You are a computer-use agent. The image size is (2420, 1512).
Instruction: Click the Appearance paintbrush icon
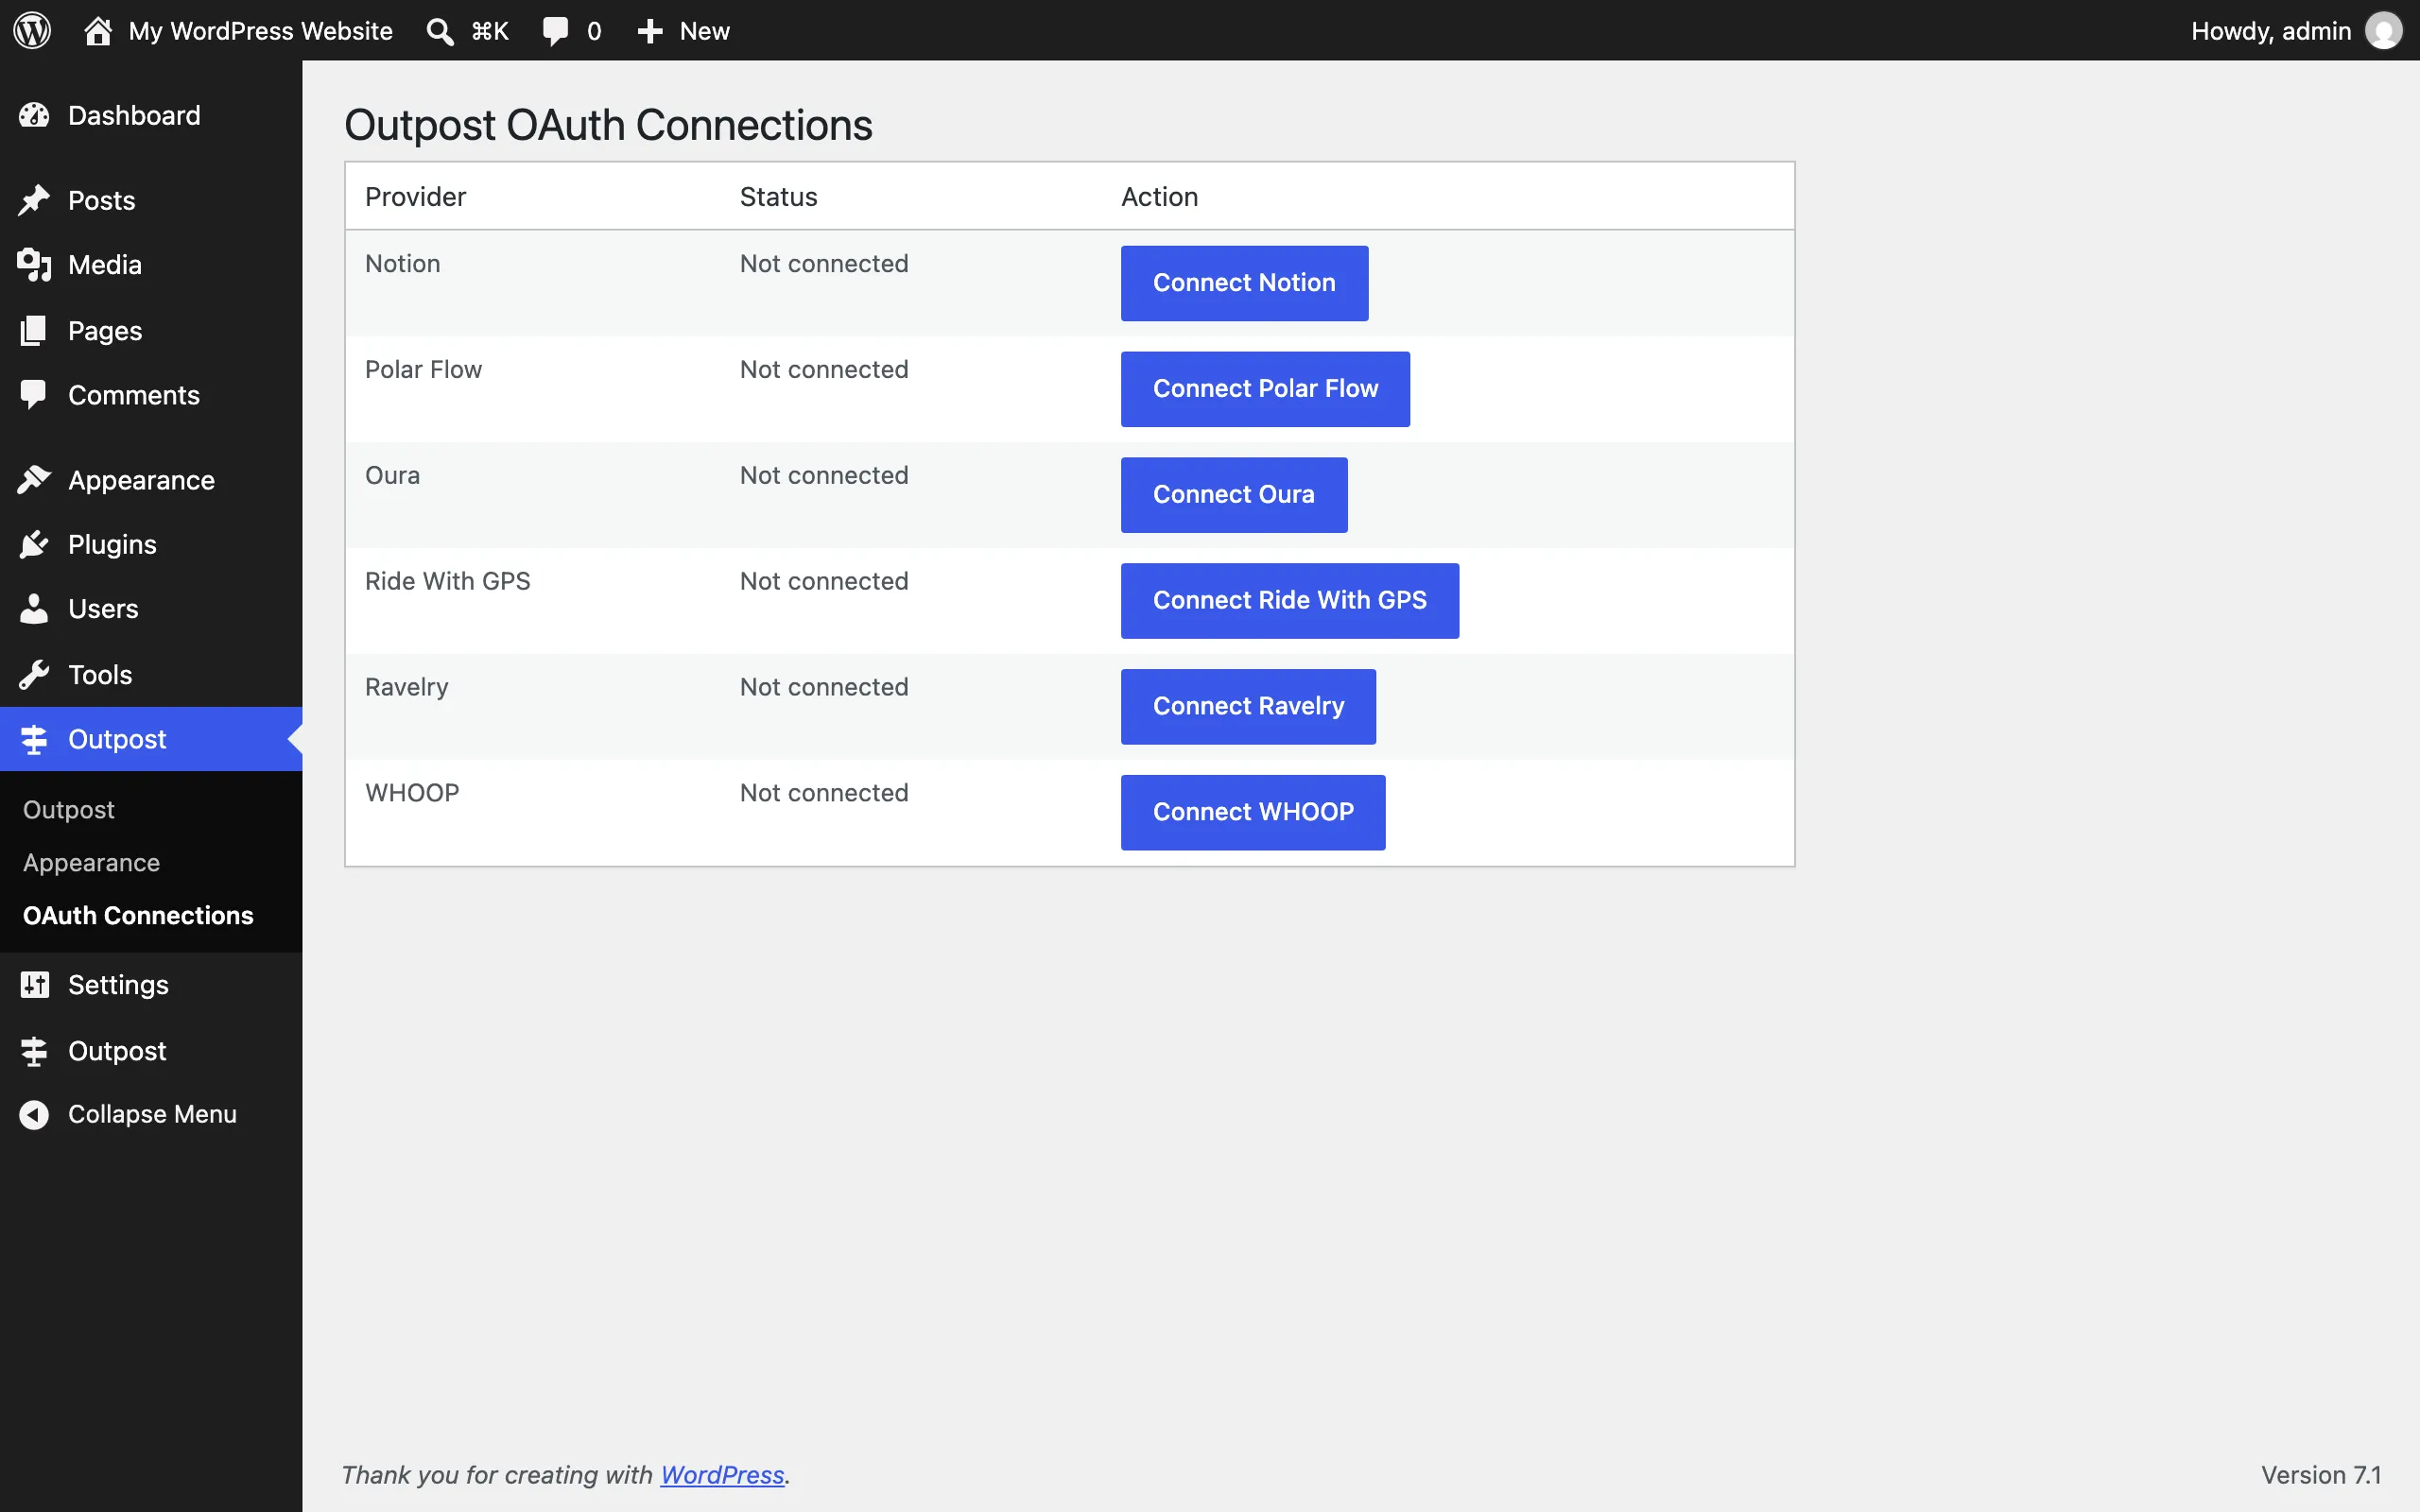[34, 480]
